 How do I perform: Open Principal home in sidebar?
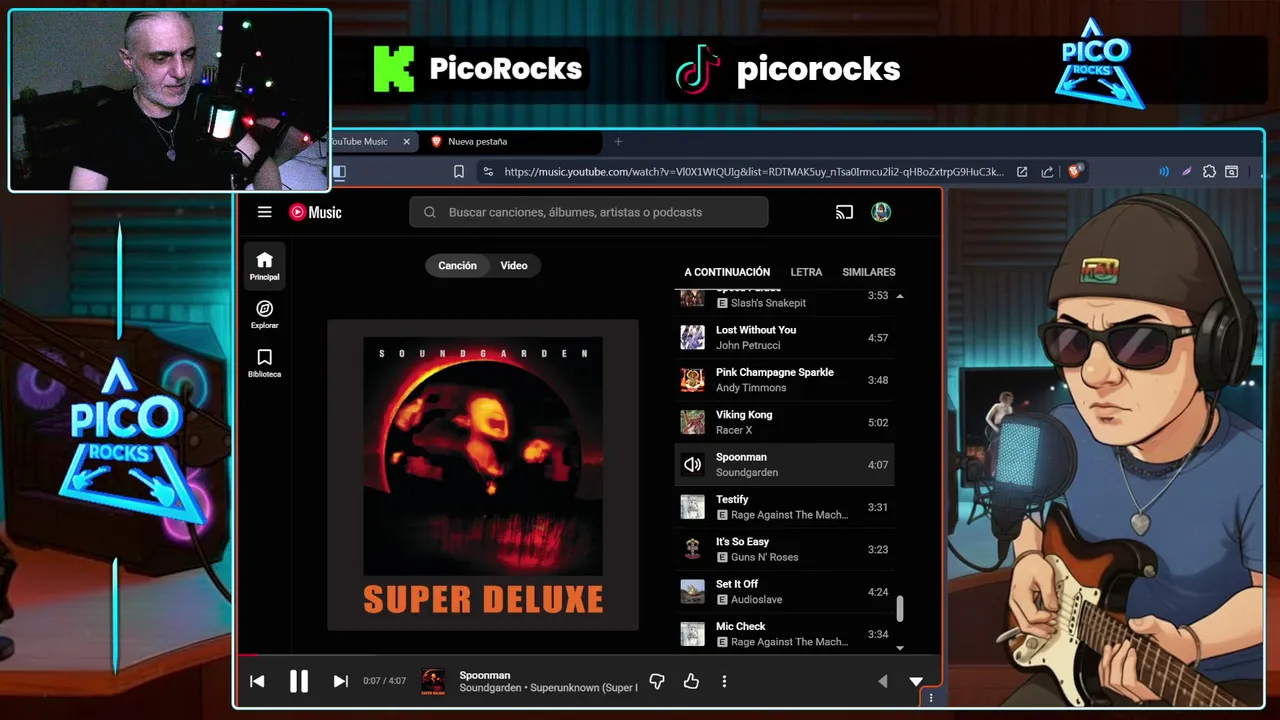tap(264, 266)
